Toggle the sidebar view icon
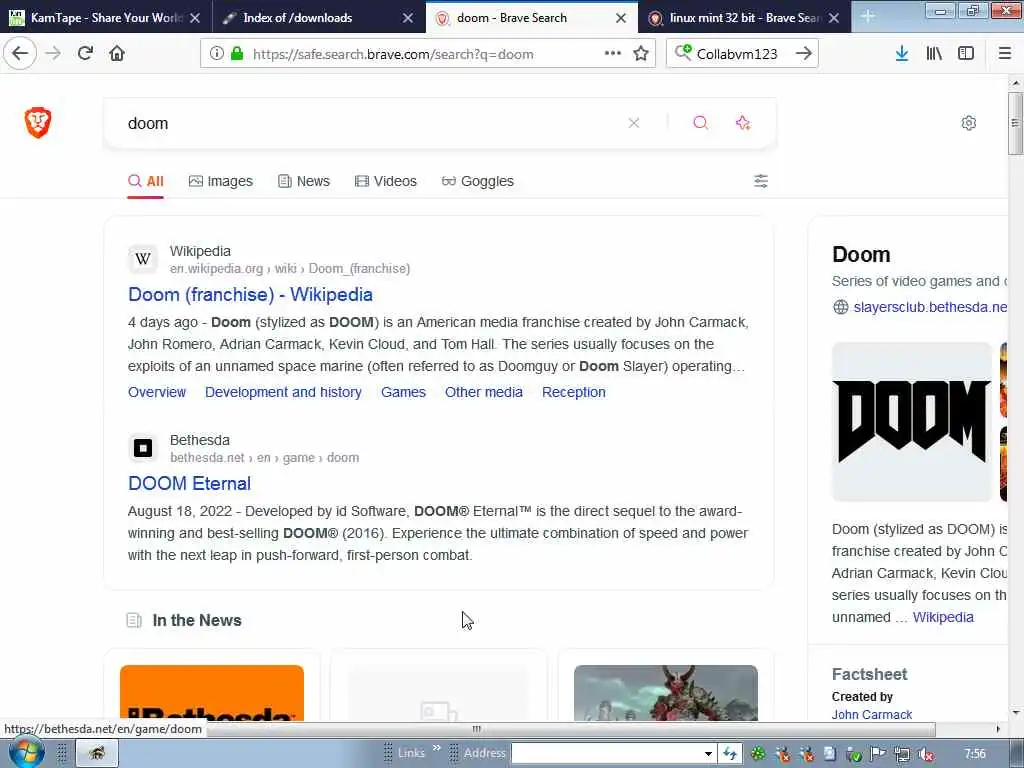 [966, 54]
